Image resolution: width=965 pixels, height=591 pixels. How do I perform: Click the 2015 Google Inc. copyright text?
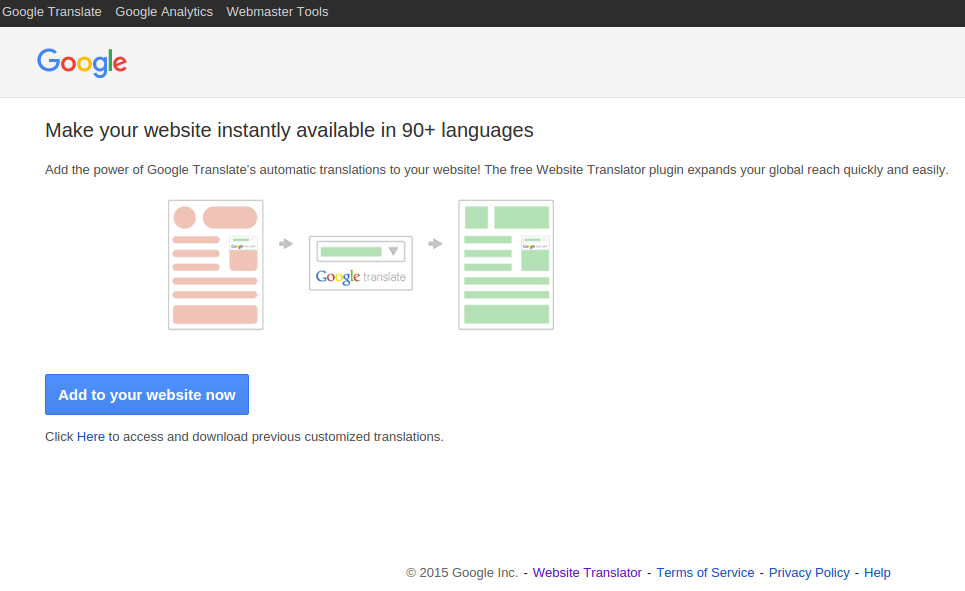[462, 573]
